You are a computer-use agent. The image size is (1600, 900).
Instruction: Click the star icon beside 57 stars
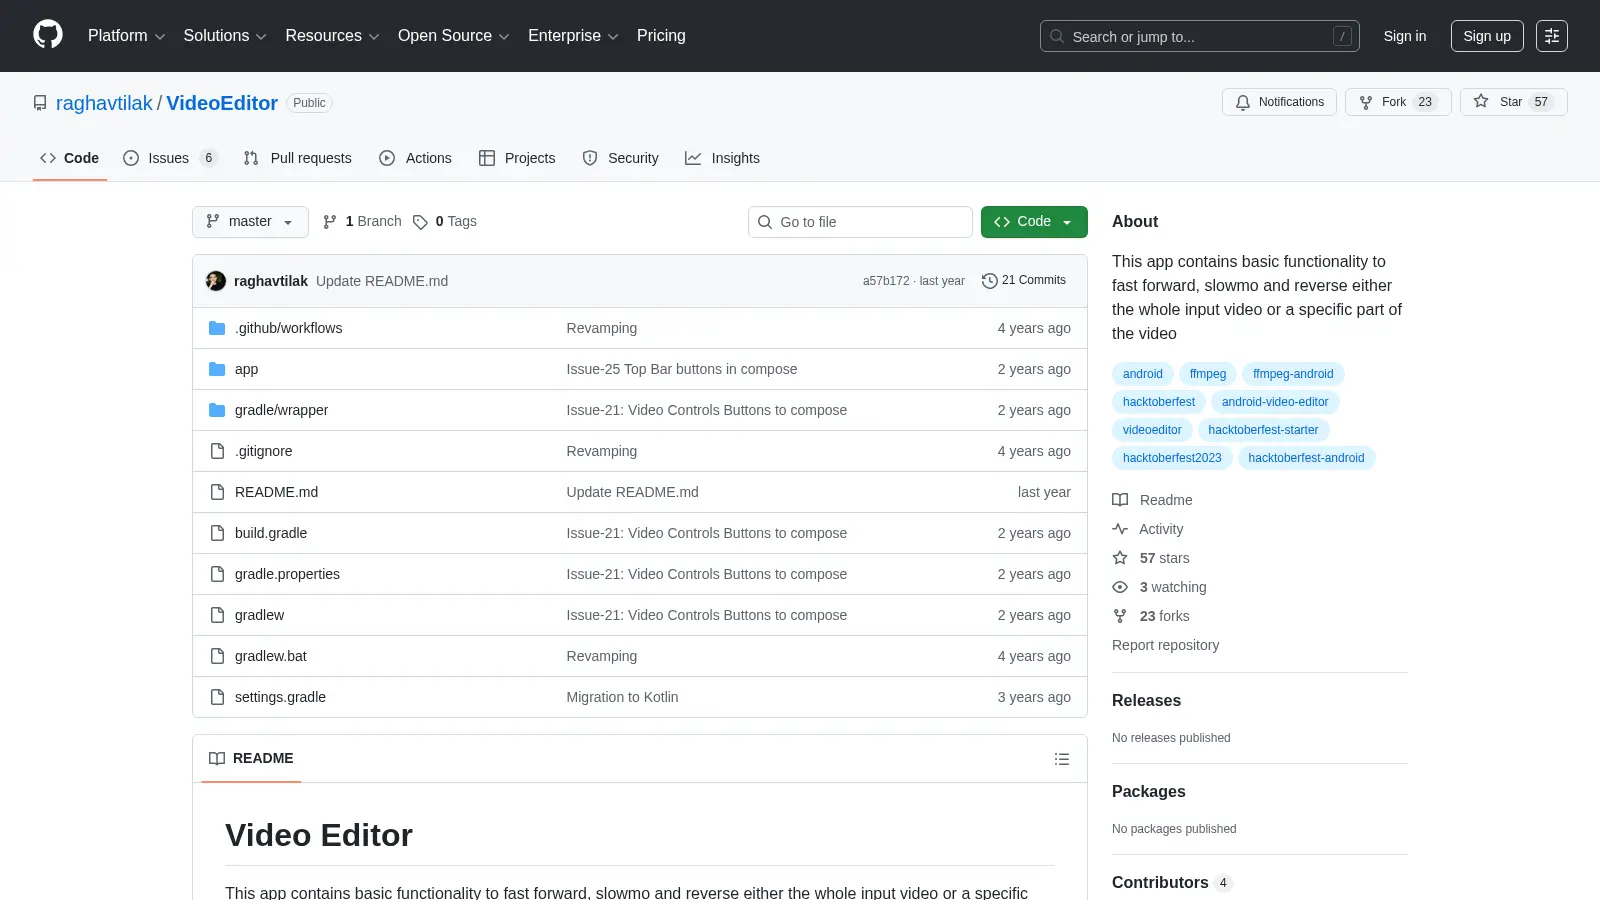click(1120, 558)
